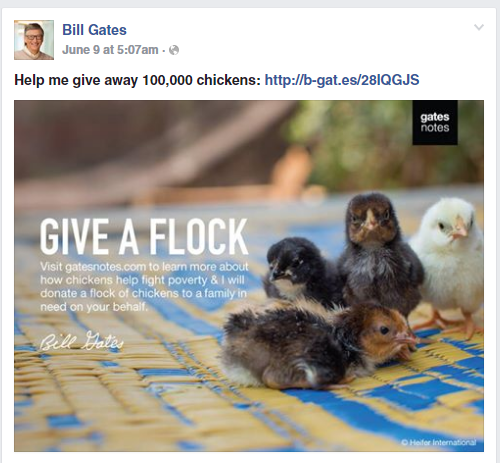Open the June 9 at 5:07am timestamp

(110, 50)
